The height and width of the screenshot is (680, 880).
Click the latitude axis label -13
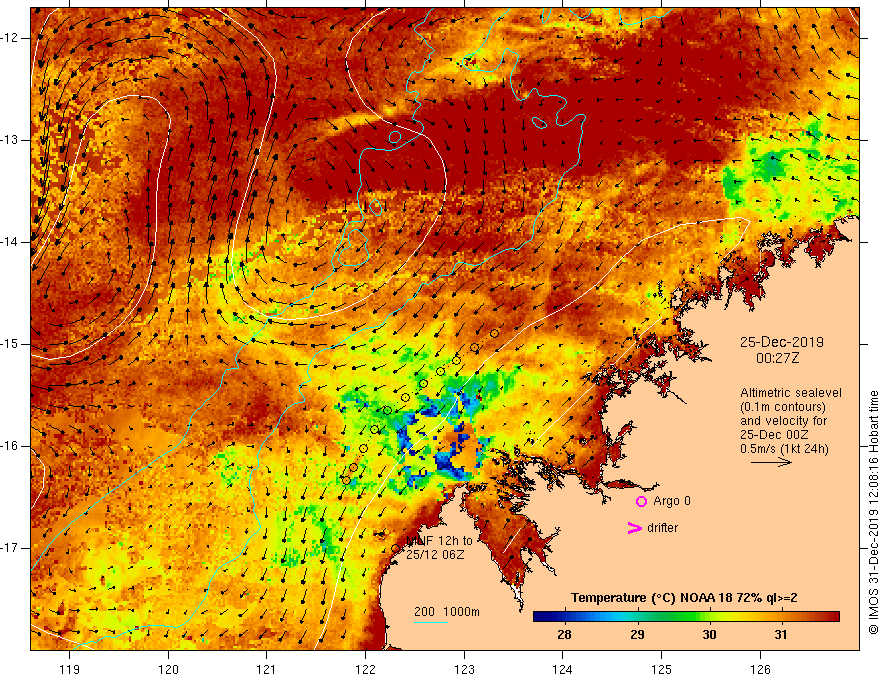point(10,140)
